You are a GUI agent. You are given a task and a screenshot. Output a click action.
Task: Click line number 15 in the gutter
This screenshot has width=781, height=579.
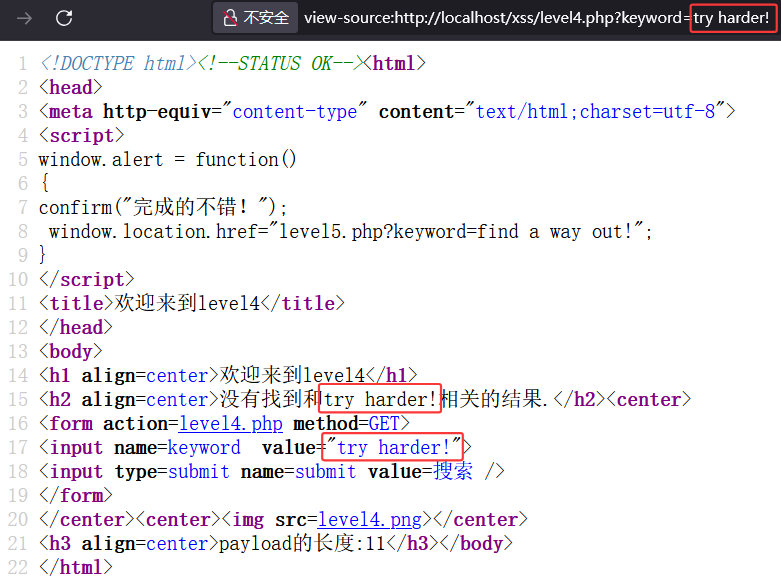pos(18,400)
